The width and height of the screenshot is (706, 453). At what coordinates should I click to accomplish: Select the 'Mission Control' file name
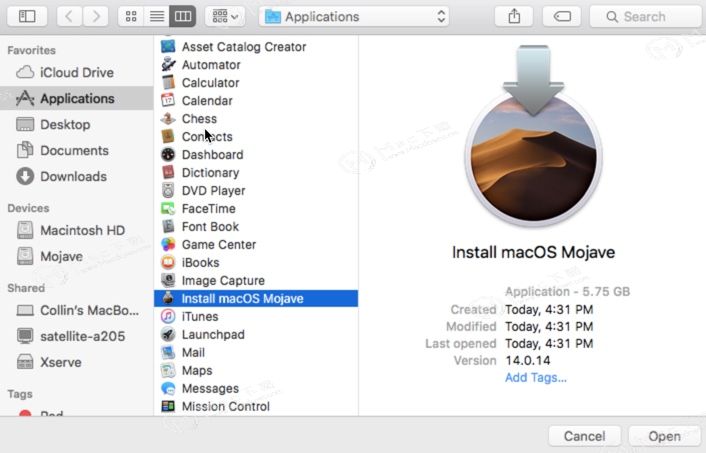(x=226, y=406)
